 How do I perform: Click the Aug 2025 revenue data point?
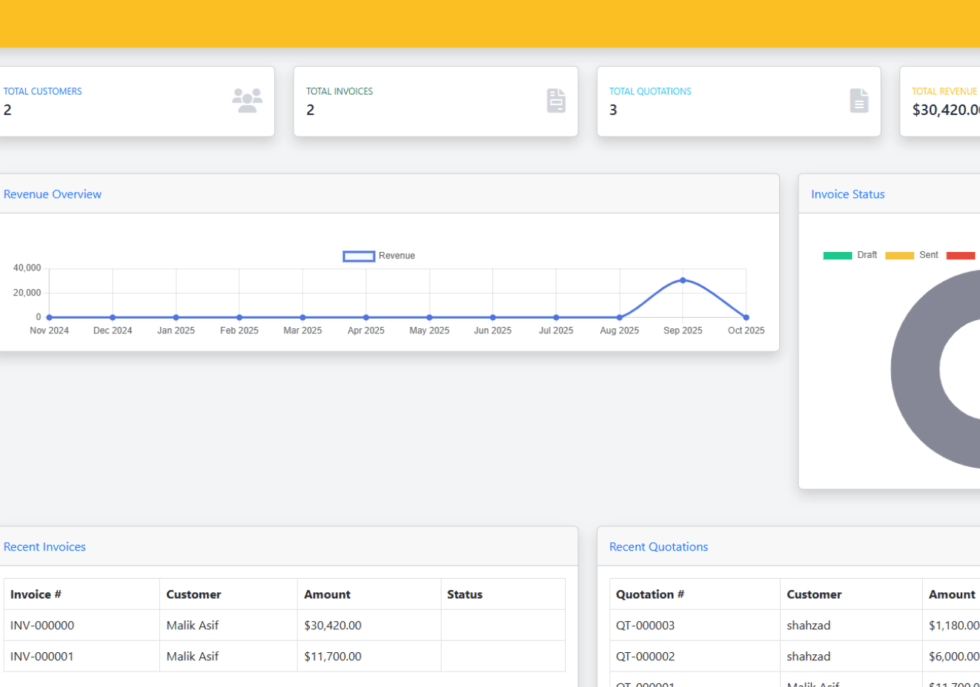[x=620, y=317]
